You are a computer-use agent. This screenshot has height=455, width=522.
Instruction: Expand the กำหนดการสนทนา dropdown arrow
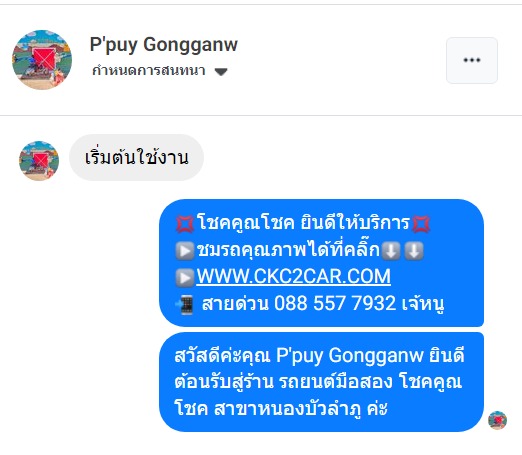[221, 71]
